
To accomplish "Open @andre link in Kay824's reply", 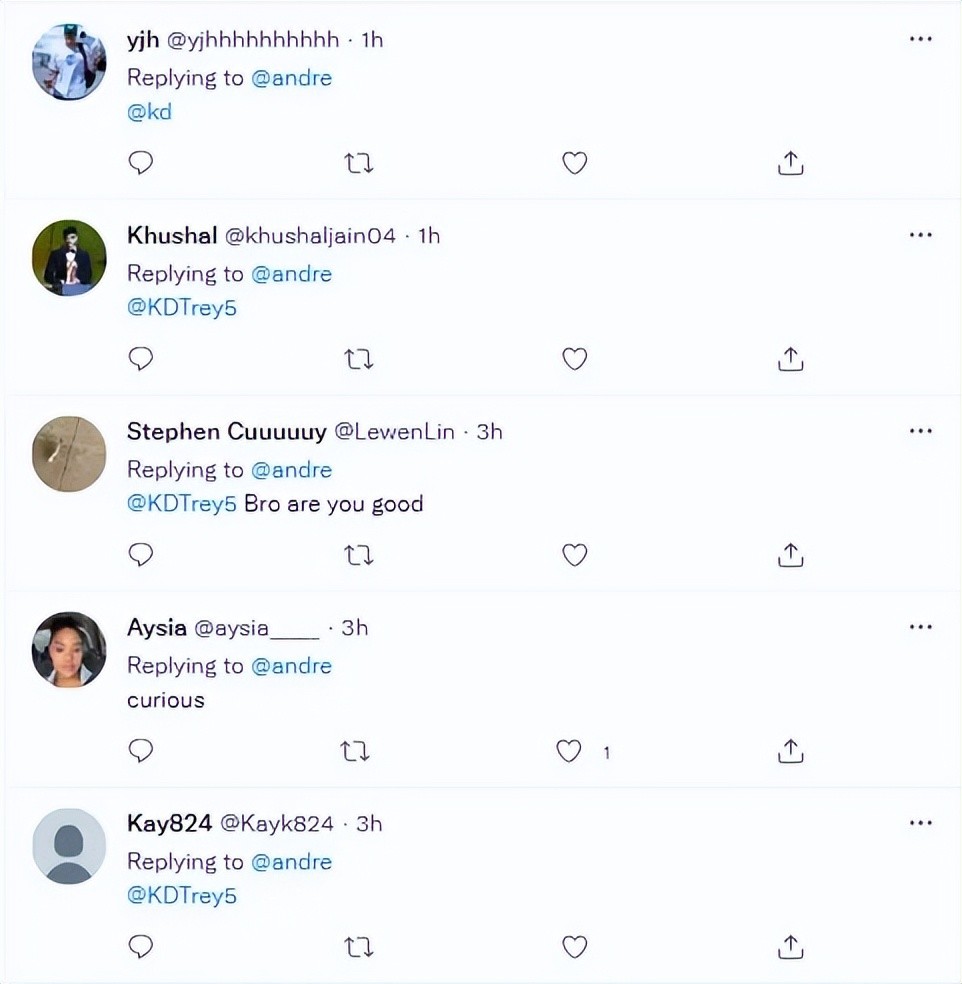I will [x=291, y=862].
